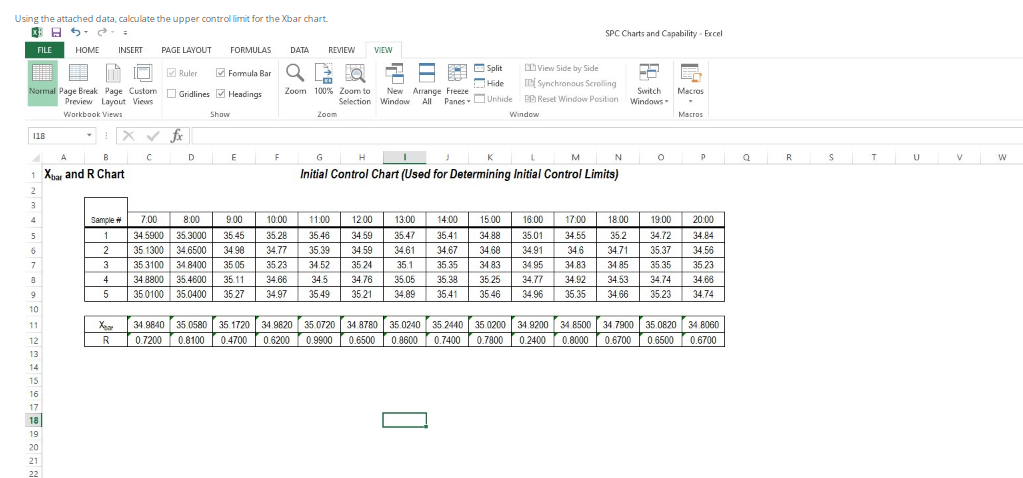1023x478 pixels.
Task: Click Xbar value 34.8060 cell
Action: 703,324
